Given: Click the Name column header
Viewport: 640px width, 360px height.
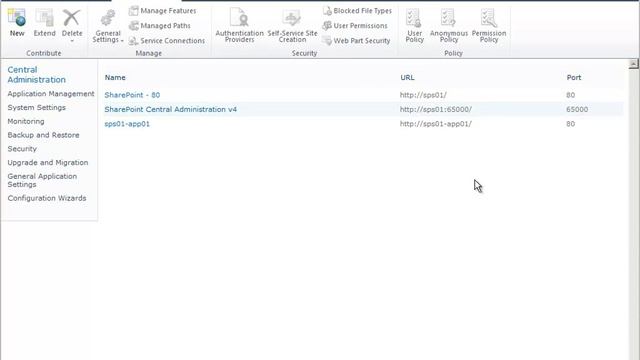Looking at the screenshot, I should [115, 78].
